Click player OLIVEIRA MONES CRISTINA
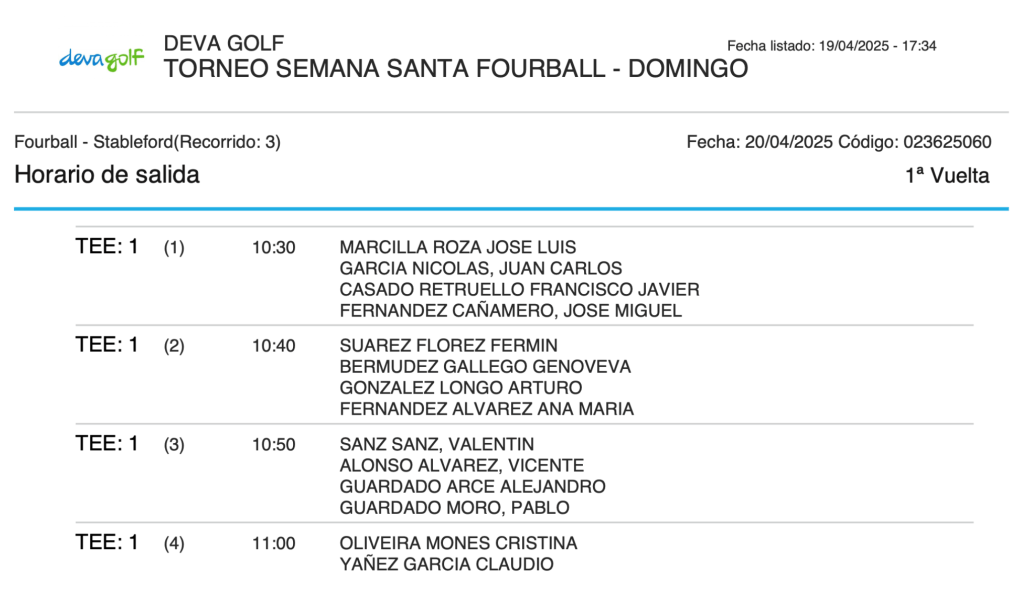 click(459, 544)
